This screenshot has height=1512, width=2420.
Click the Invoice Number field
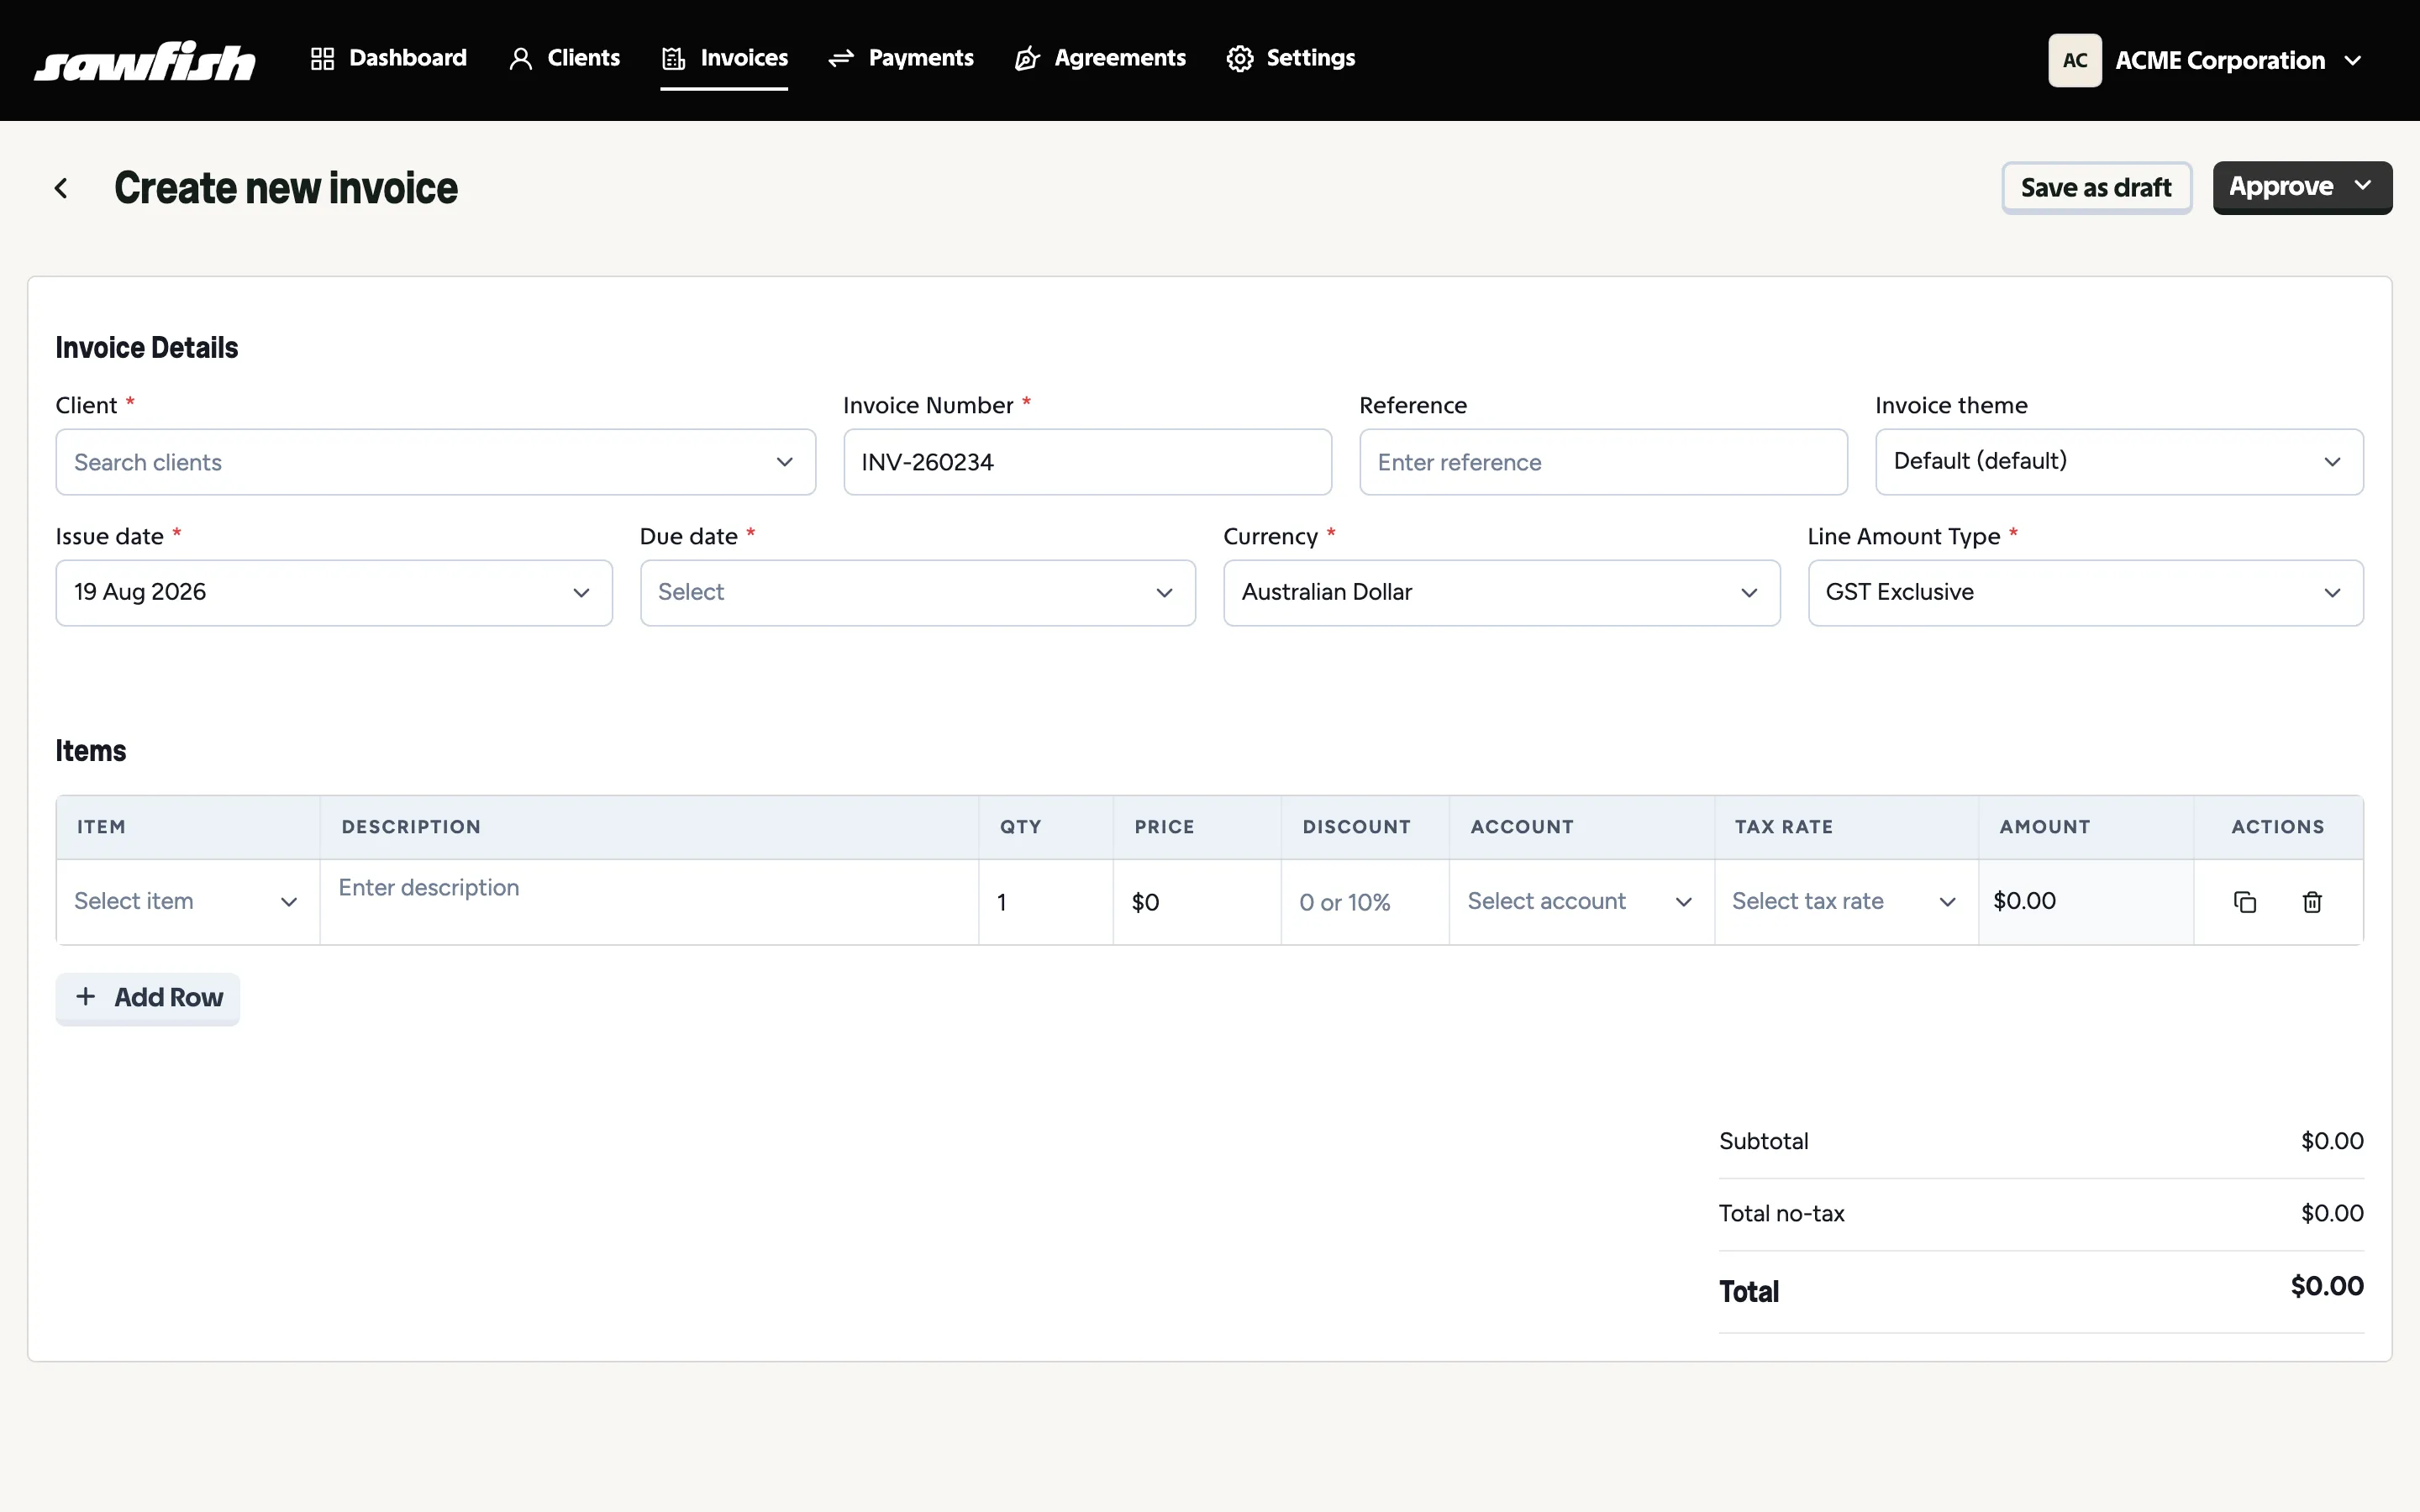tap(1087, 462)
